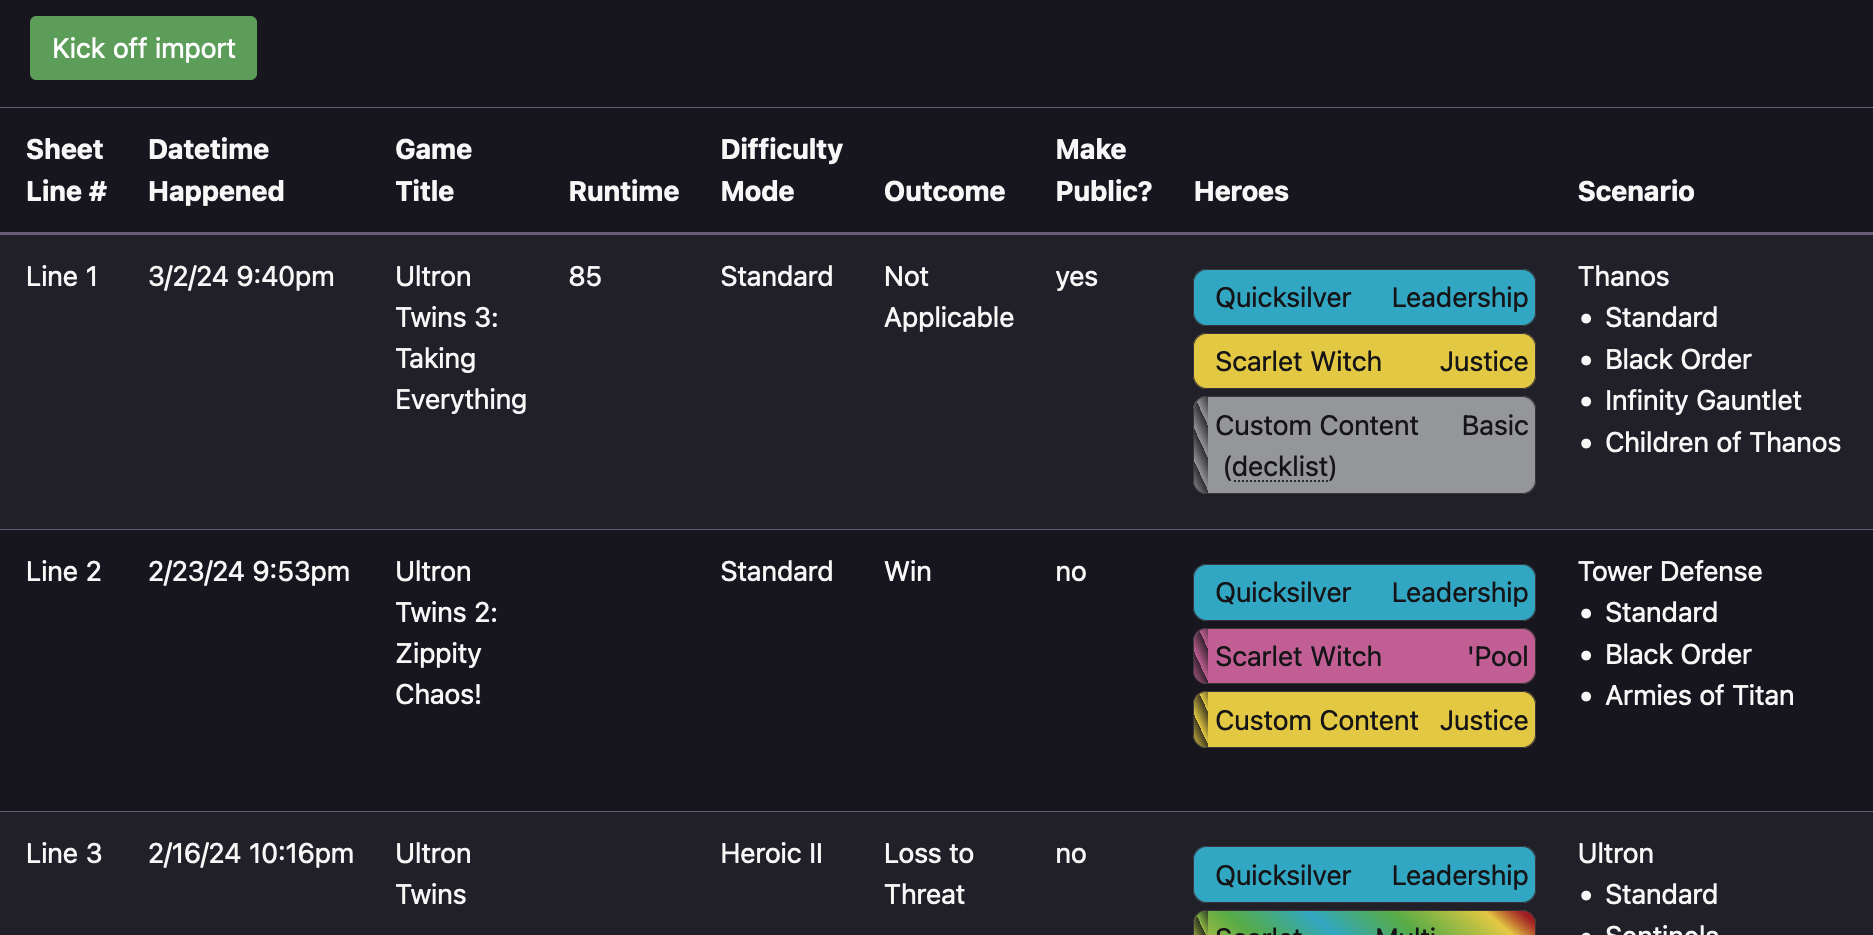Click the Scarlet Witch 'Pool badge on Line 2

1363,656
